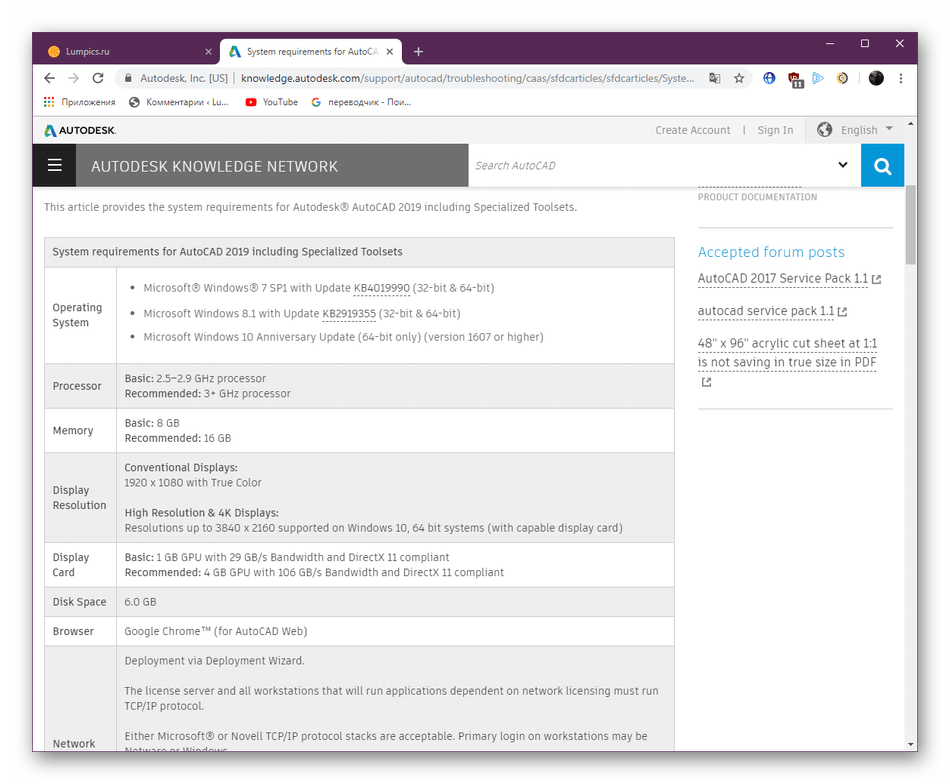Viewport: 950px width, 784px height.
Task: Close the Lumpics.ru tab
Action: [x=208, y=51]
